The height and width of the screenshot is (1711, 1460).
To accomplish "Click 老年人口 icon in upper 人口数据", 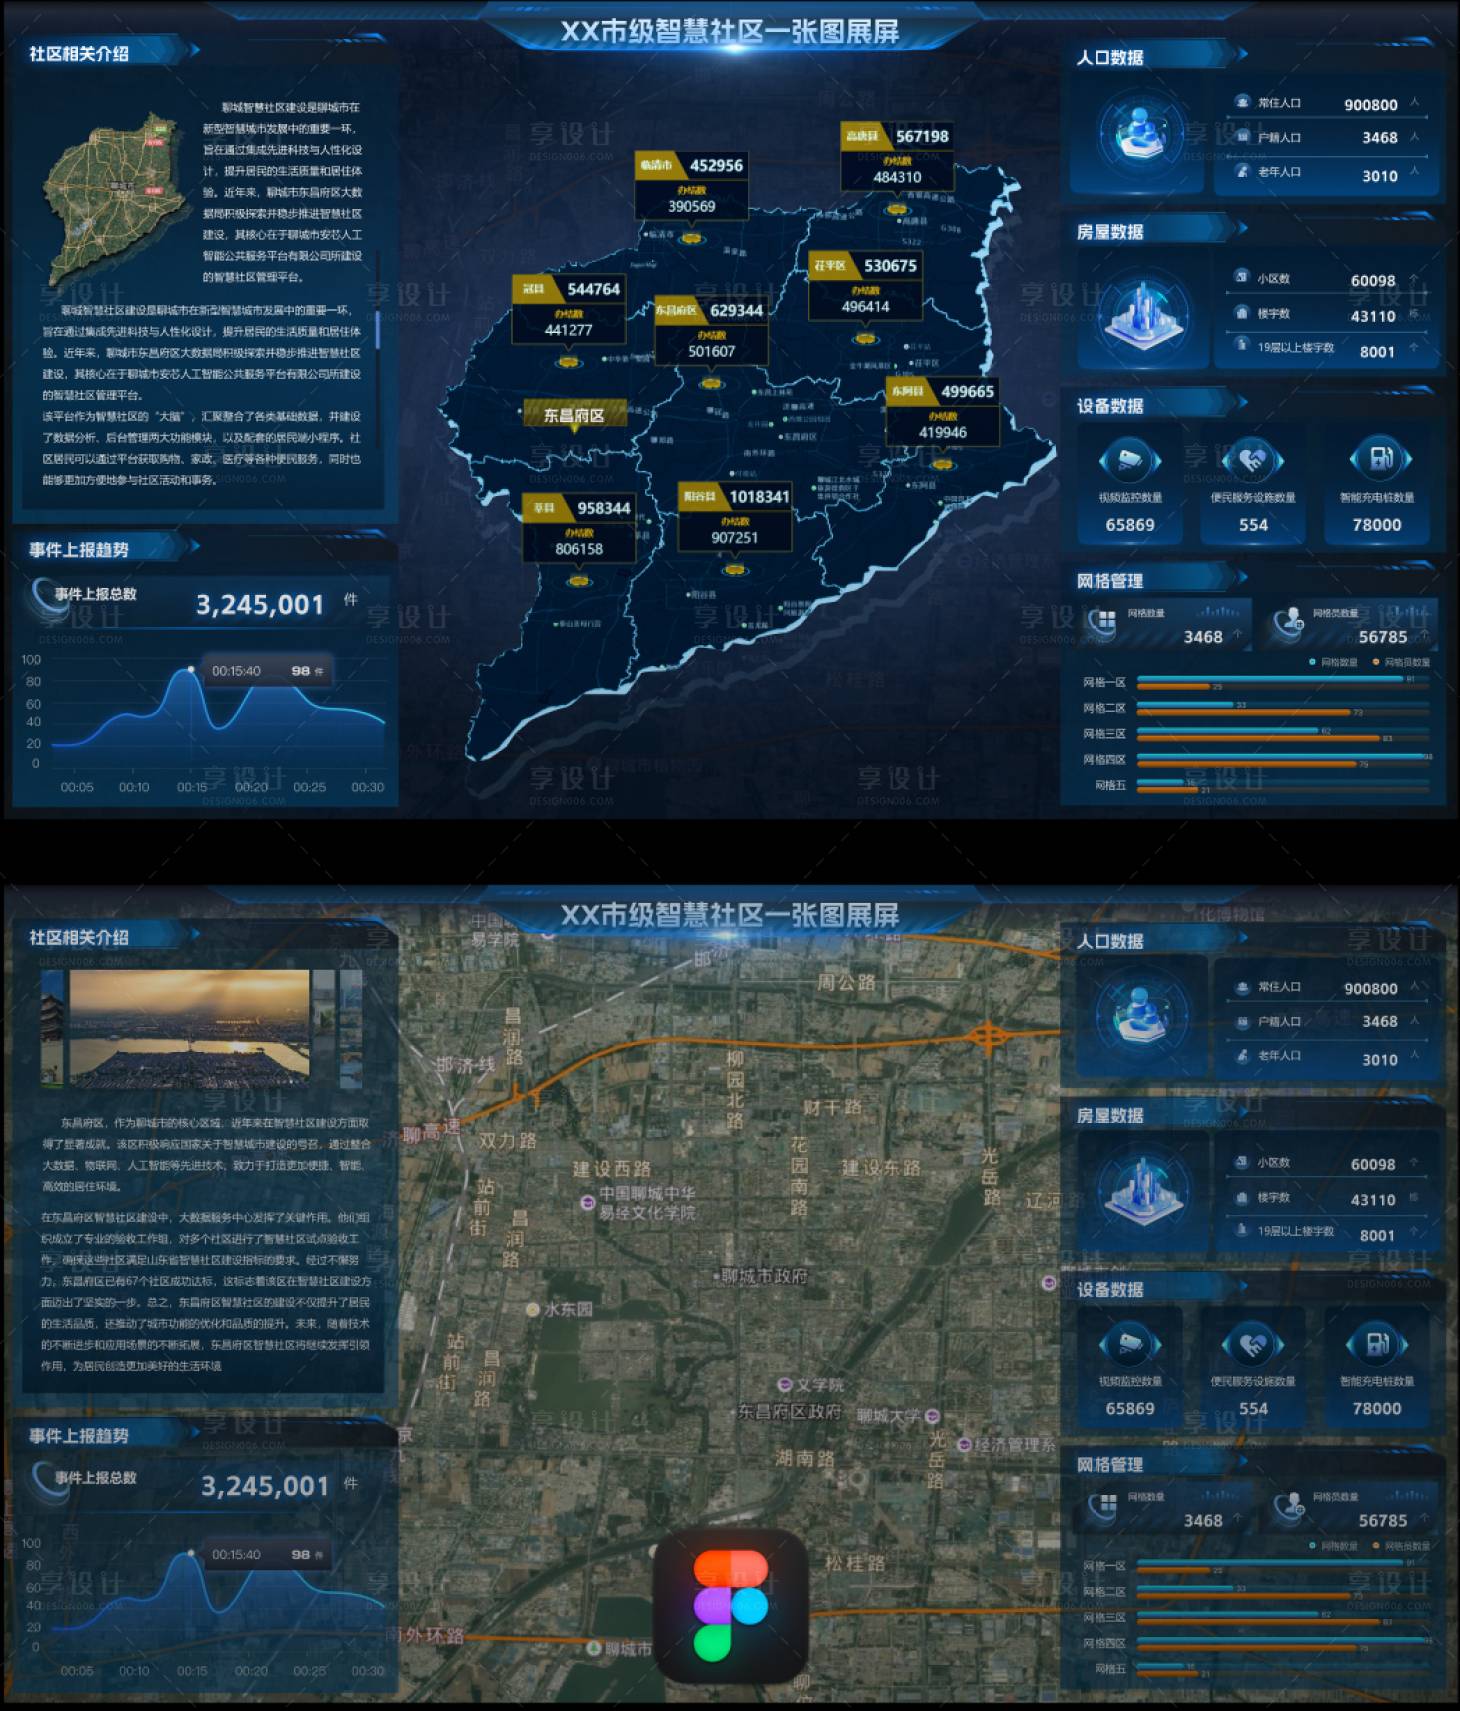I will point(1242,171).
